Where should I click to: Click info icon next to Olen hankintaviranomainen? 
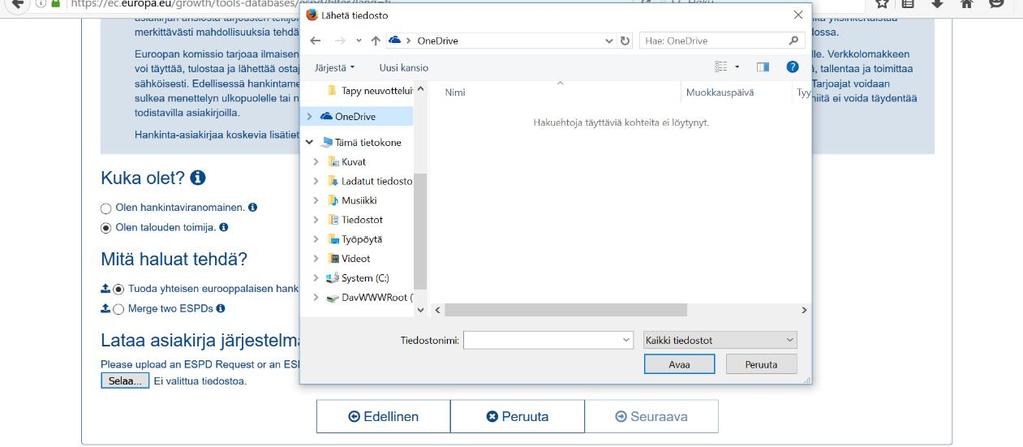point(252,207)
